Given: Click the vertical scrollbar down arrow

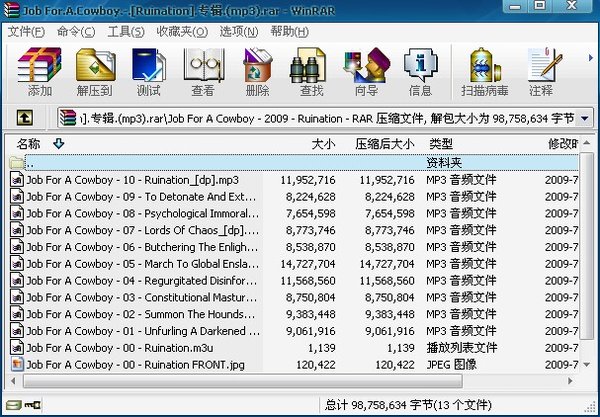Looking at the screenshot, I should 587,365.
